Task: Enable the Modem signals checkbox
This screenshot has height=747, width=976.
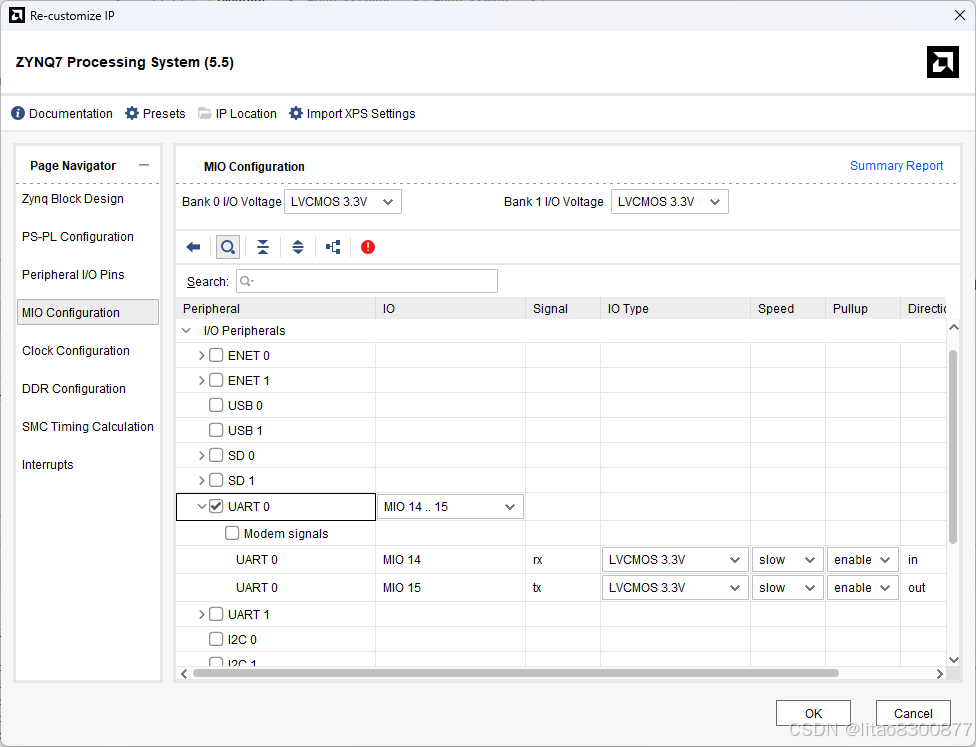Action: pyautogui.click(x=232, y=533)
